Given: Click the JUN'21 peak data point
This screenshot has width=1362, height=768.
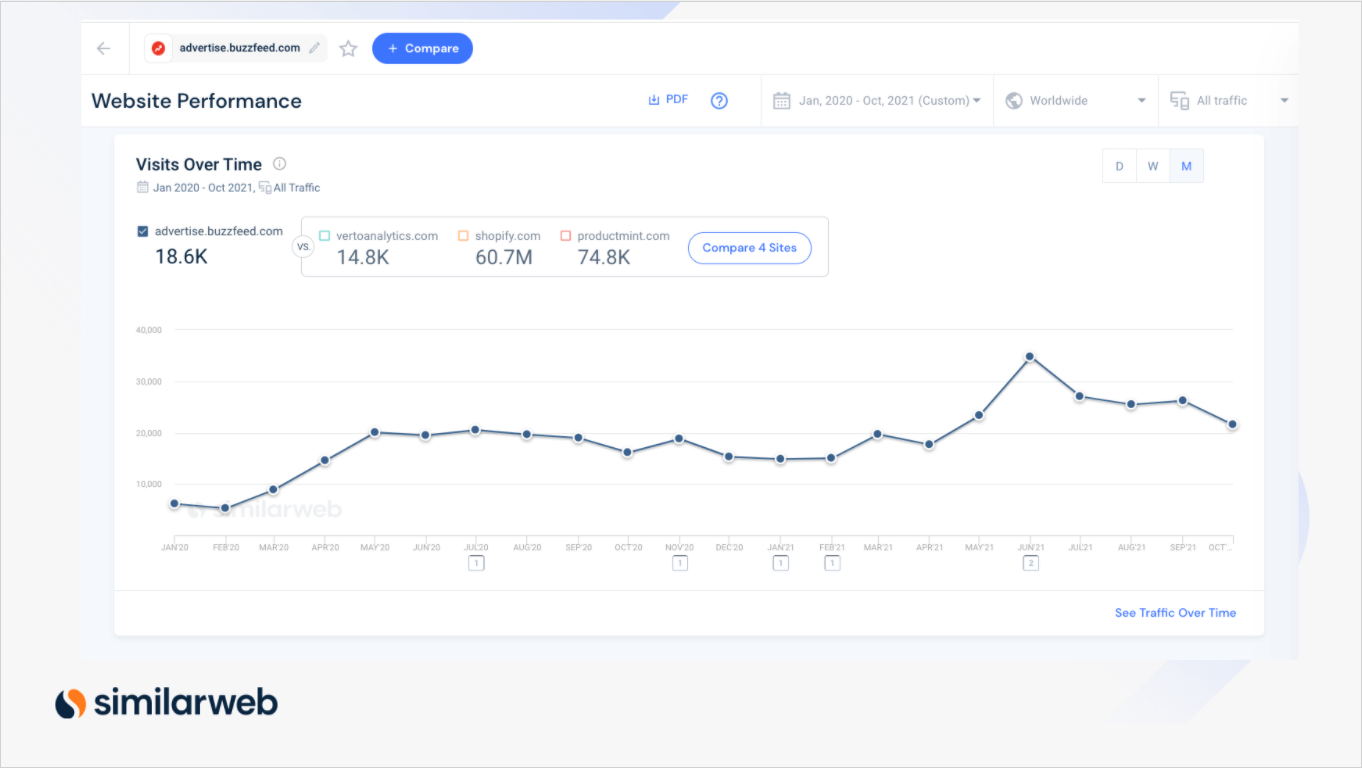Looking at the screenshot, I should (1030, 356).
